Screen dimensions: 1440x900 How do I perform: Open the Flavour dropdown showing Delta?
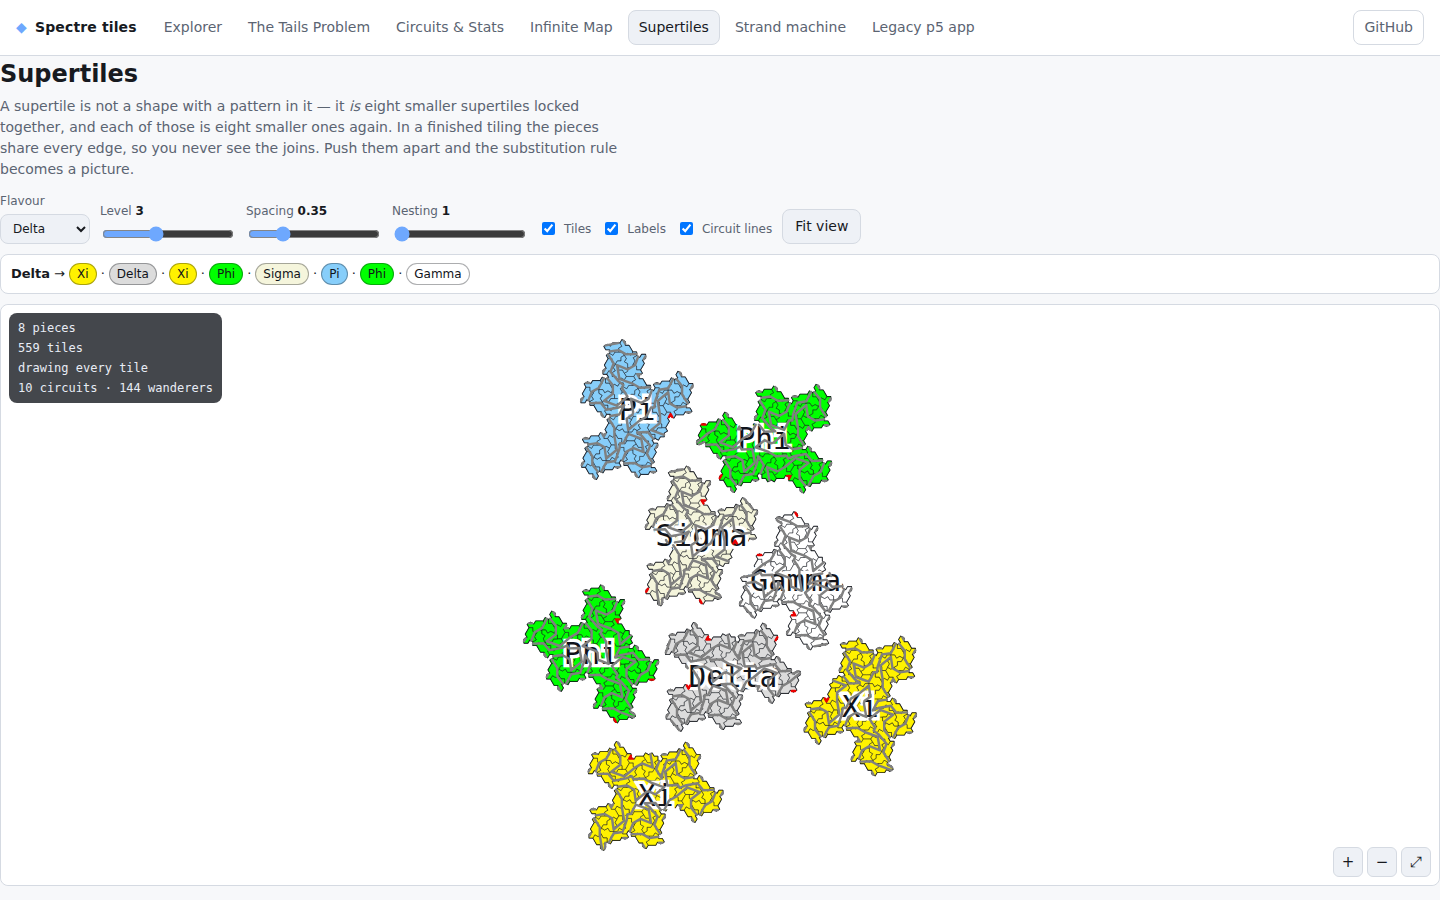(45, 229)
